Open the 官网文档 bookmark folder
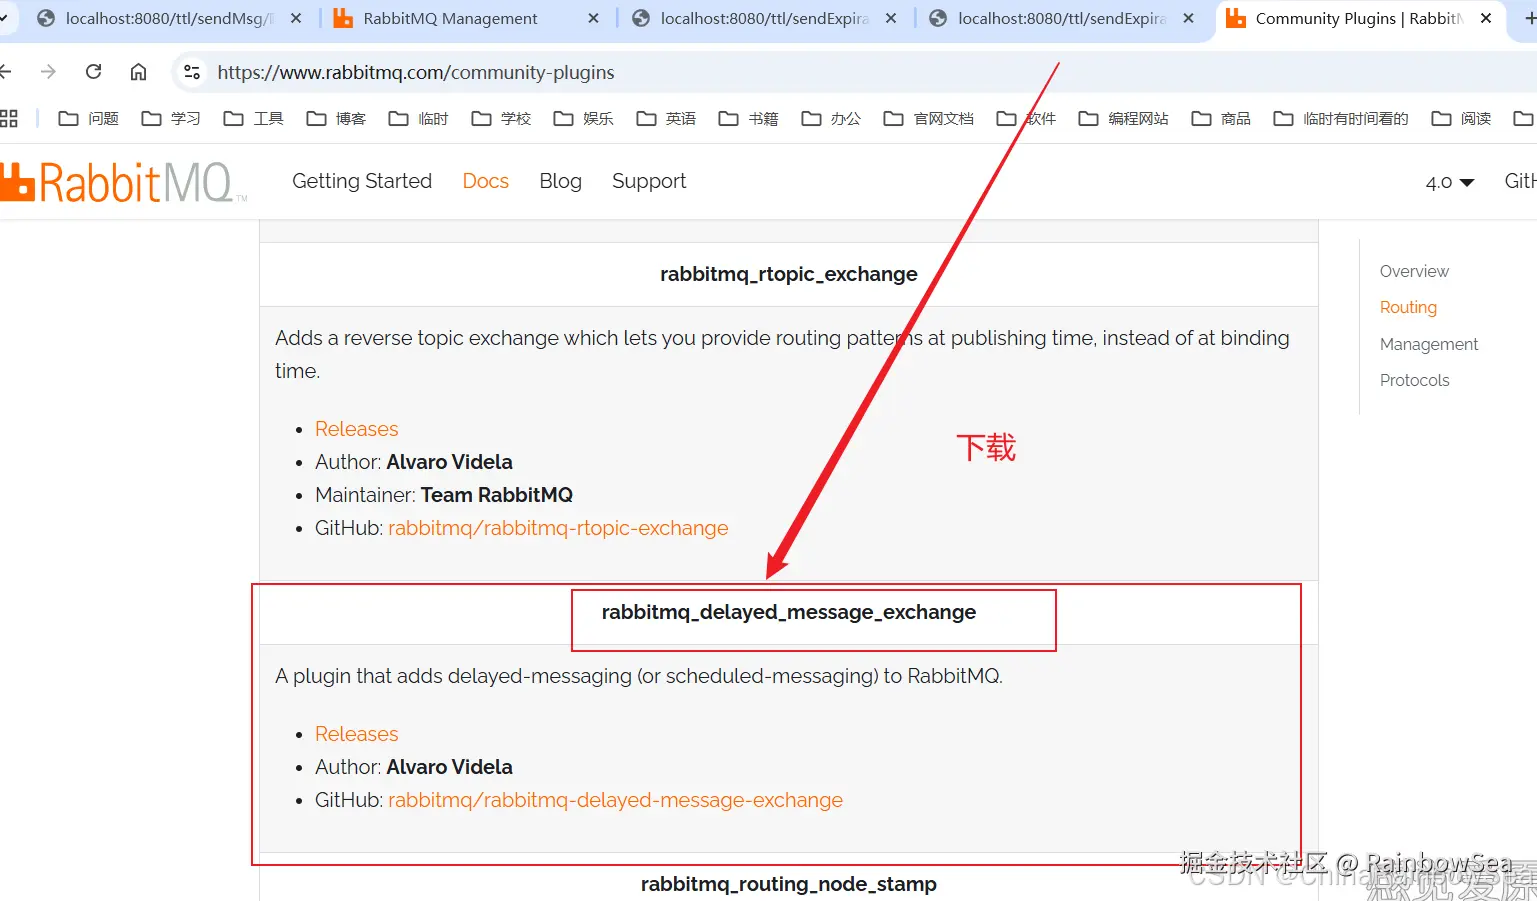This screenshot has width=1537, height=901. pos(929,118)
